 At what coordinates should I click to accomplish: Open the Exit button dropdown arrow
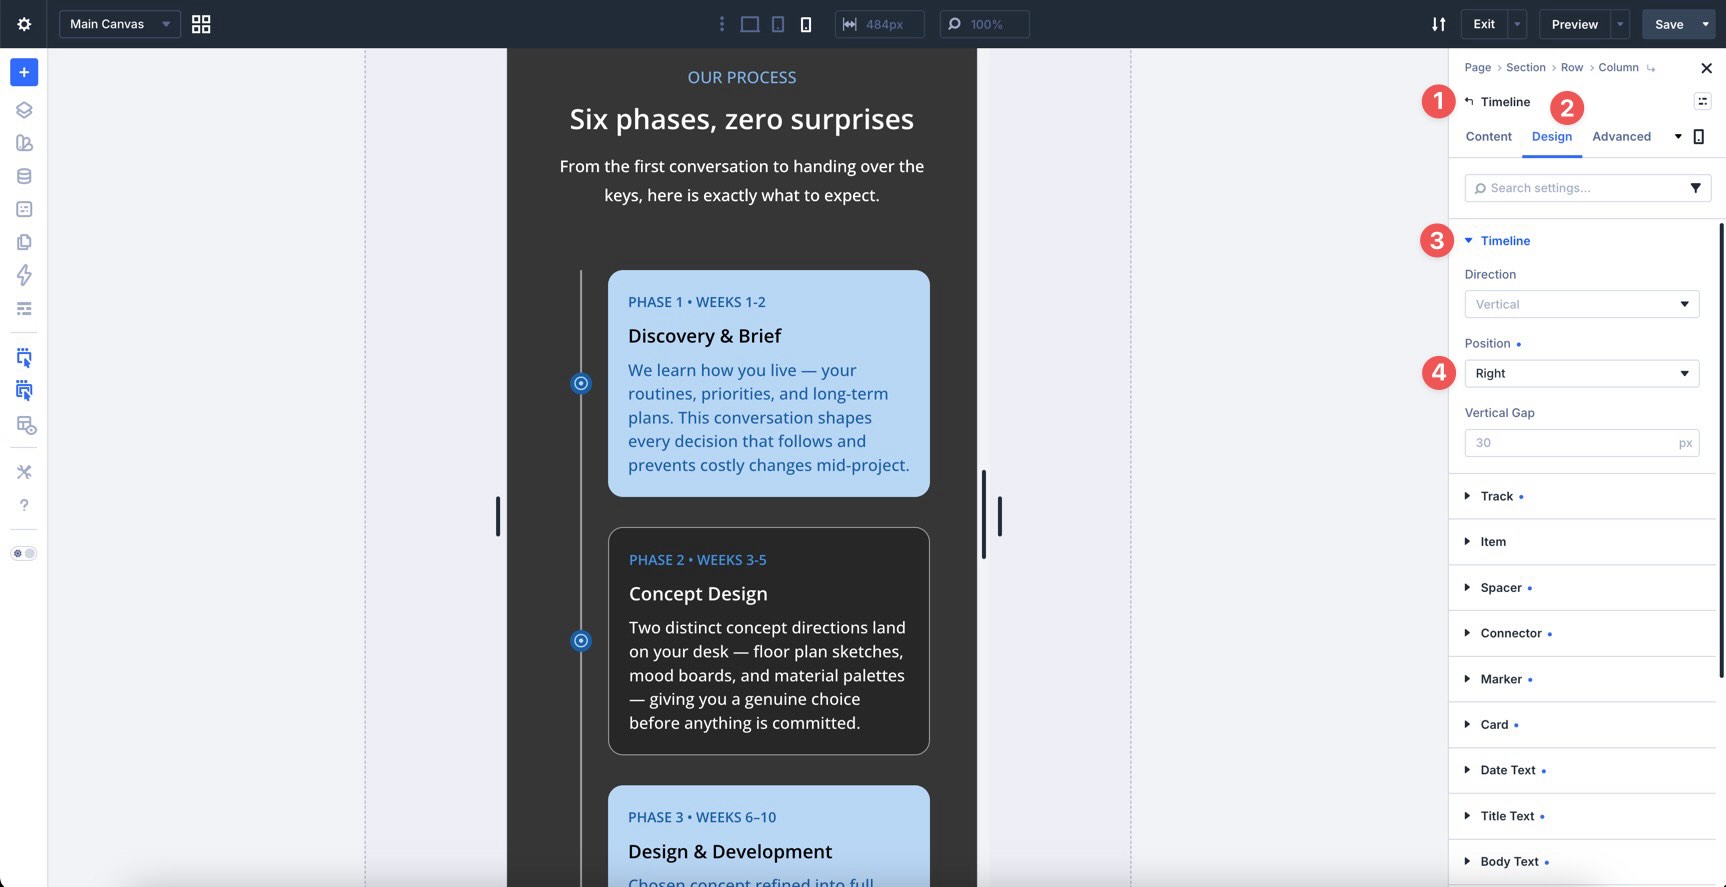pos(1518,24)
